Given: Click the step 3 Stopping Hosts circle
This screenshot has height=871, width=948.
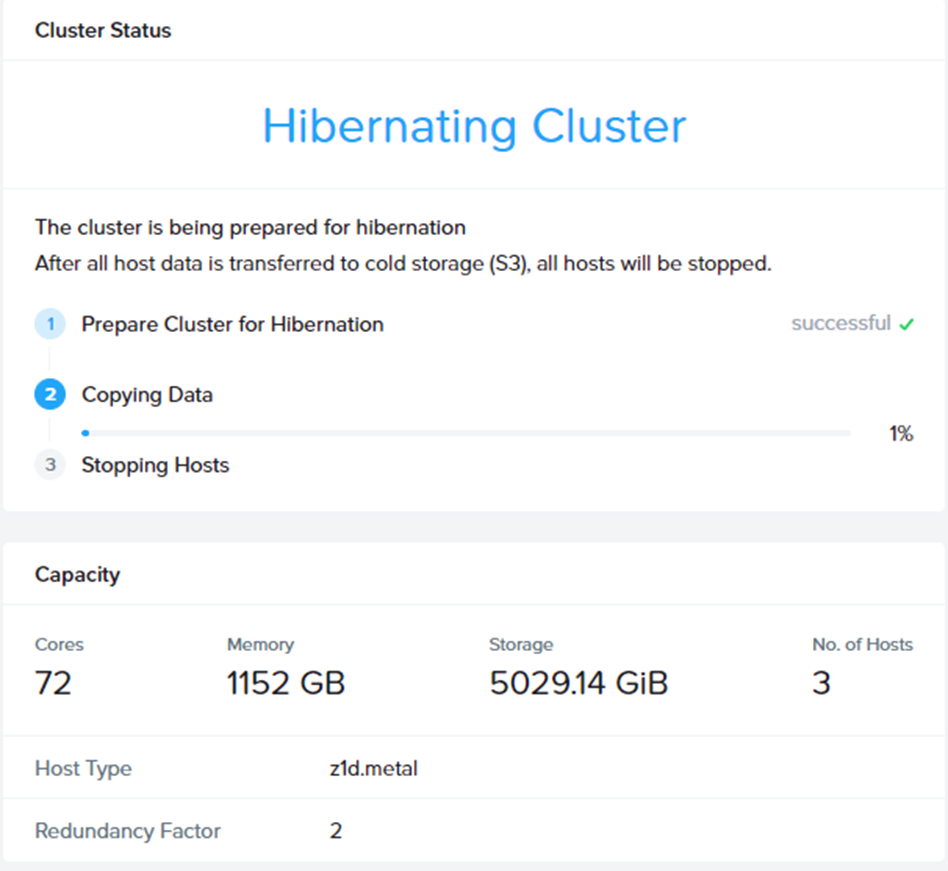Looking at the screenshot, I should pos(50,465).
